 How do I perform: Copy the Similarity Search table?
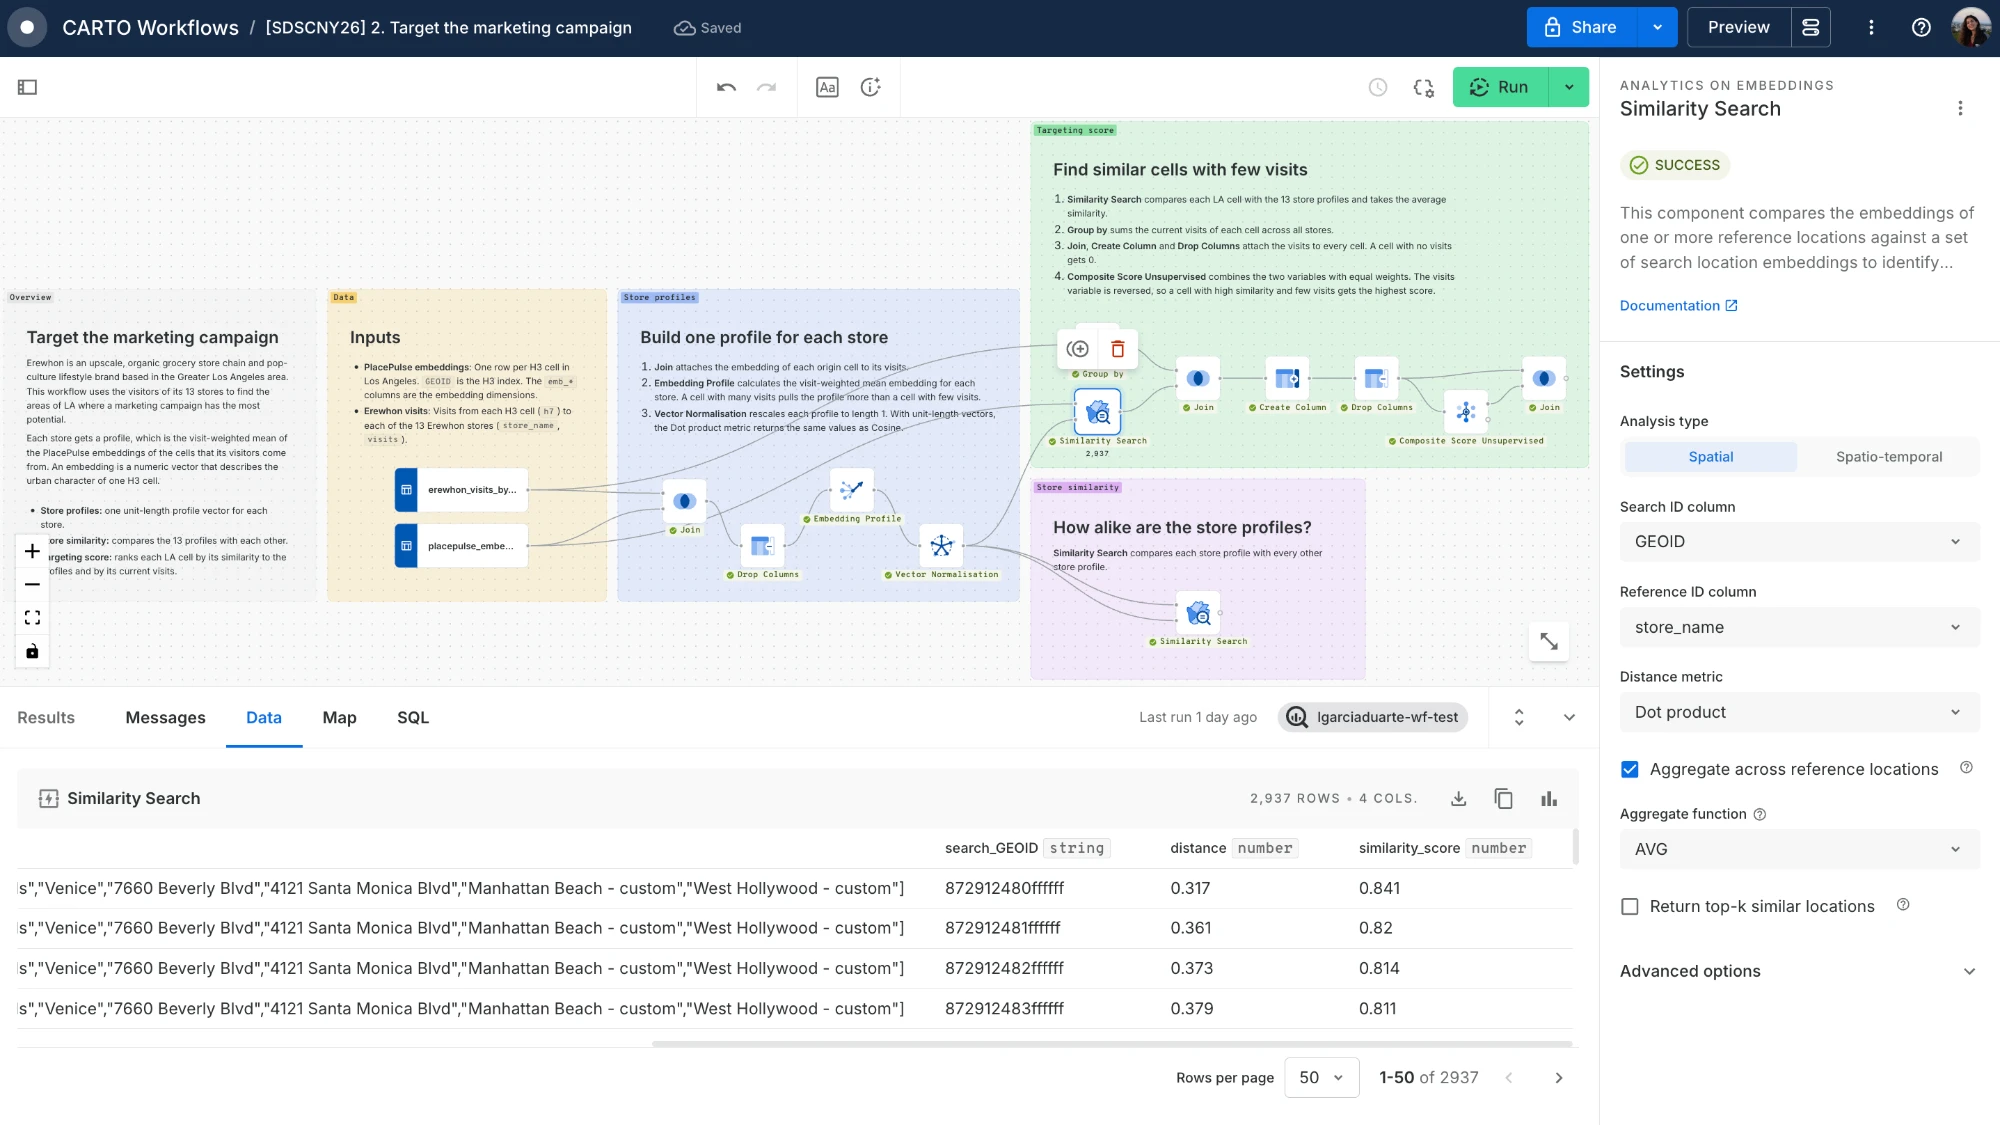click(1503, 798)
